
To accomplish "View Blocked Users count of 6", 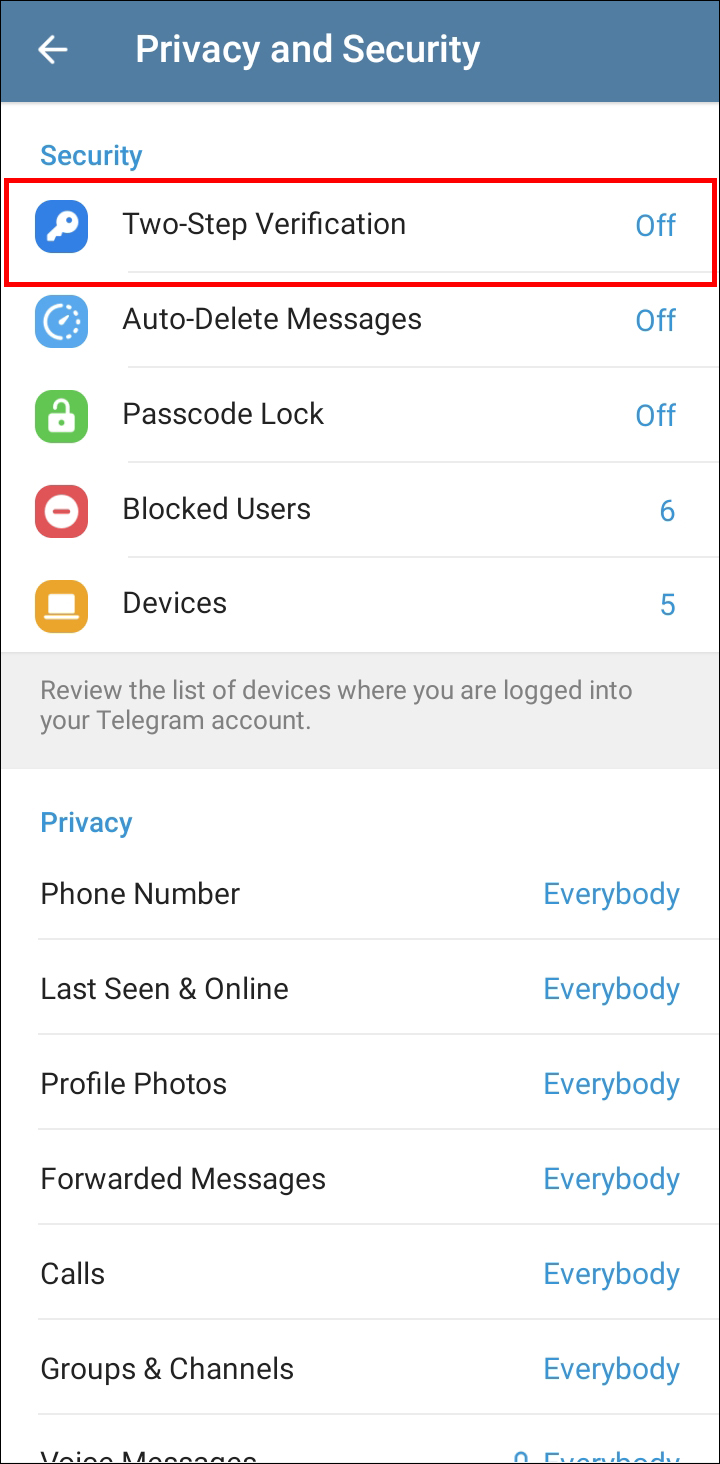I will [667, 511].
